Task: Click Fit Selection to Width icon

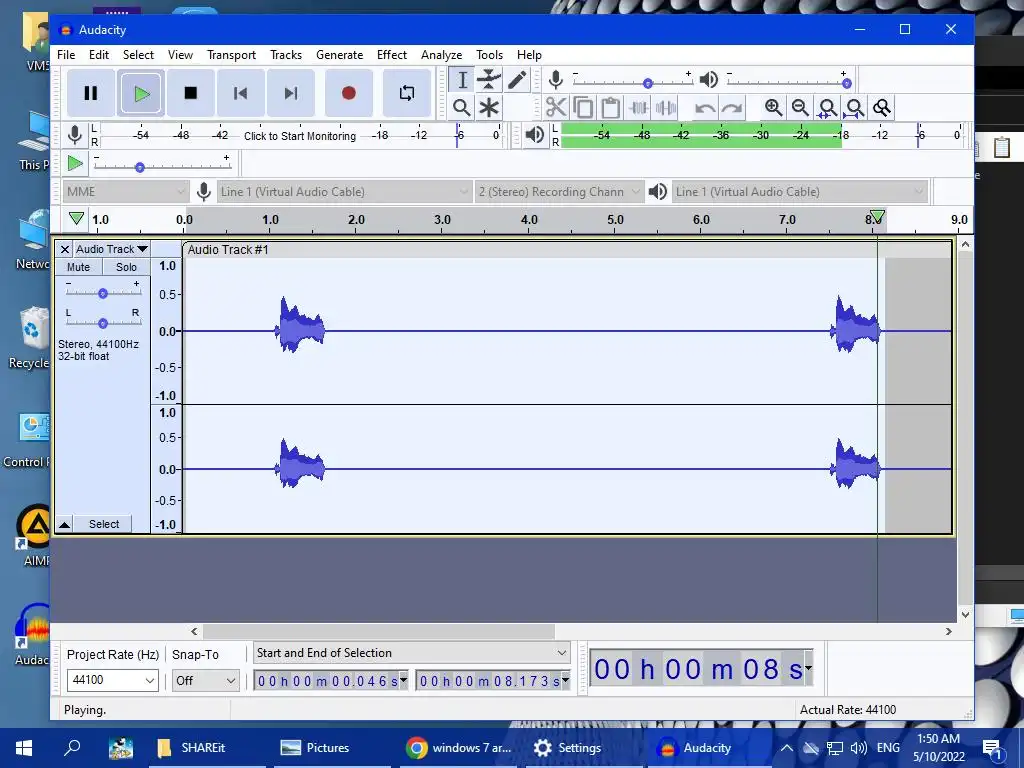Action: 827,107
